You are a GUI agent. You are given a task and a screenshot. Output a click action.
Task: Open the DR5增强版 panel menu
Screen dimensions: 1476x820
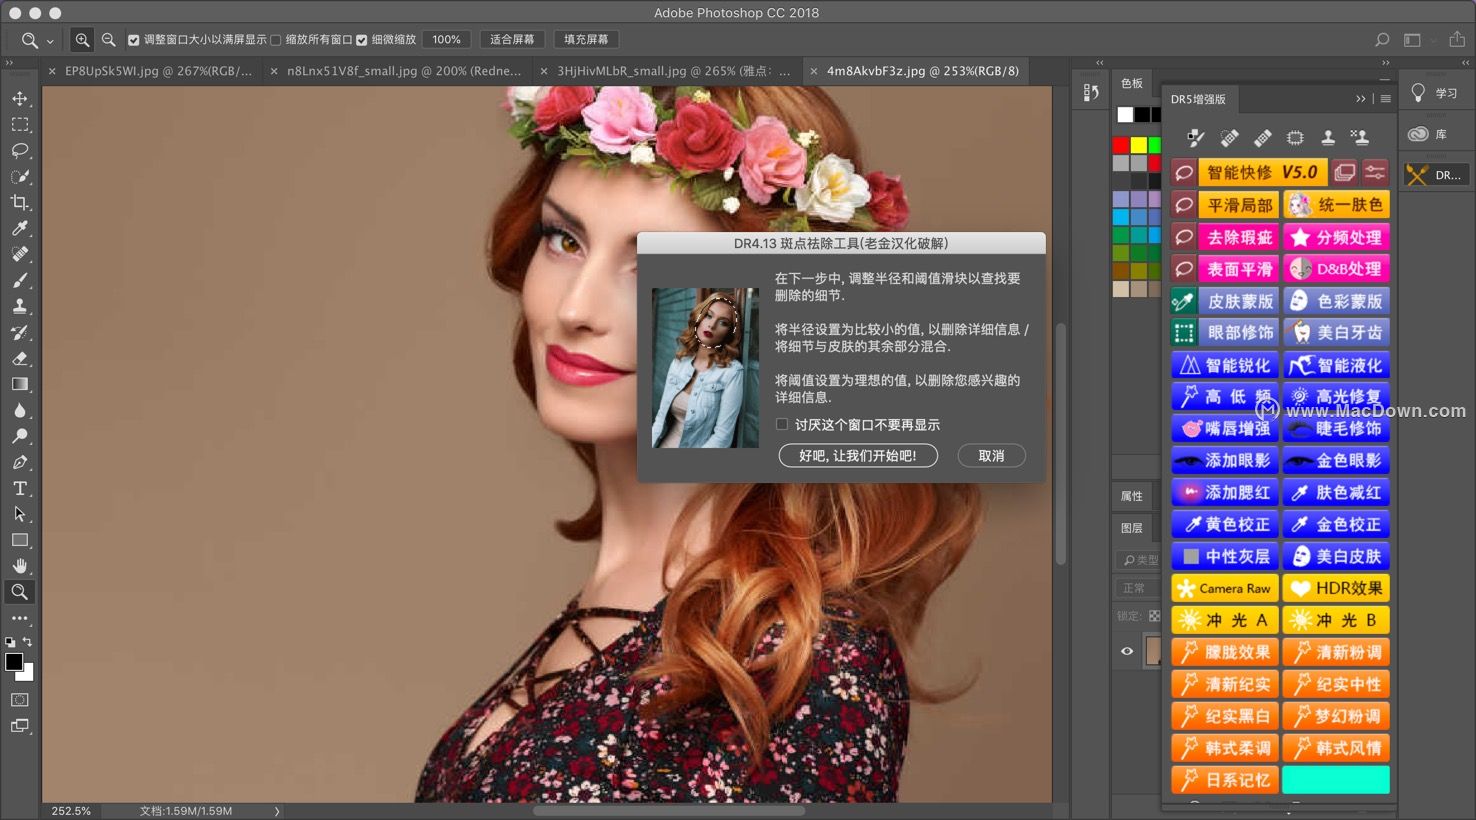coord(1385,99)
